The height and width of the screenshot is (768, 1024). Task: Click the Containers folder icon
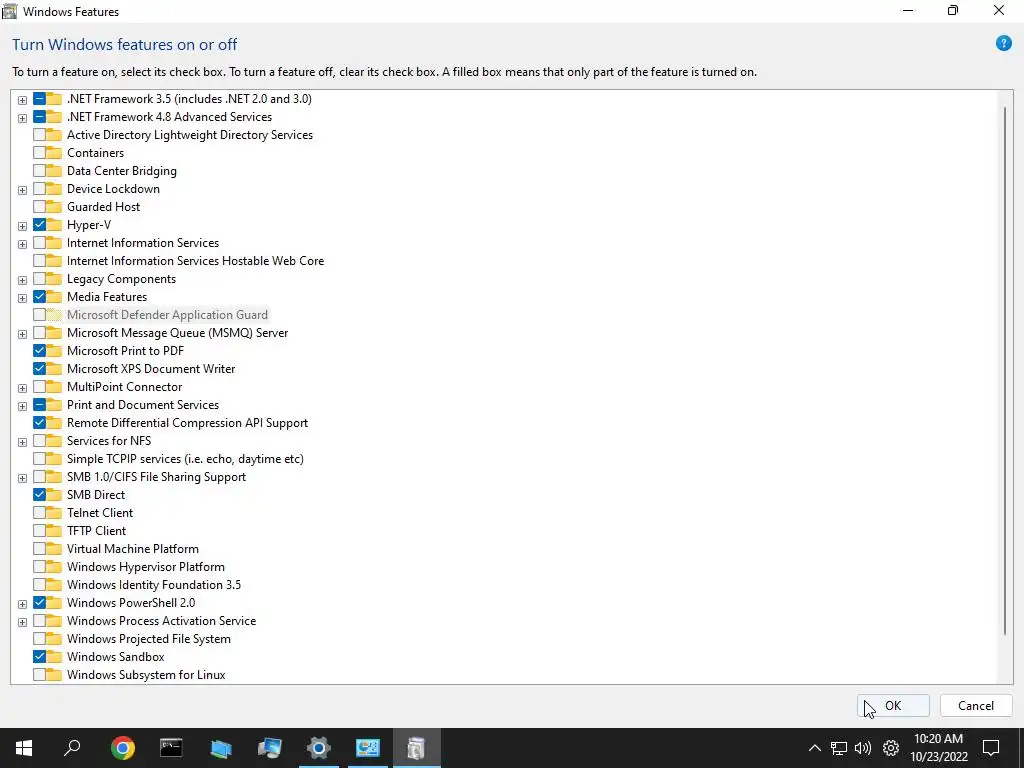click(x=54, y=153)
